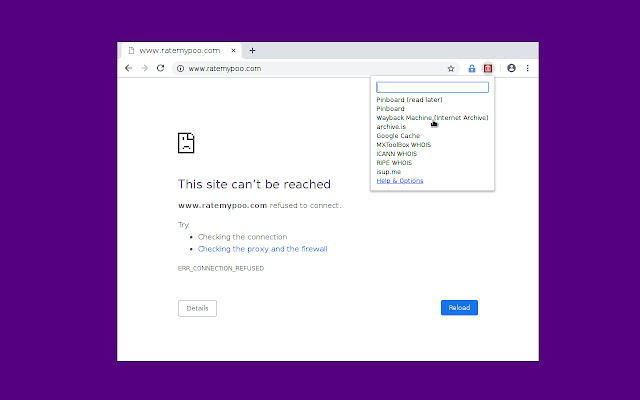The height and width of the screenshot is (400, 640).
Task: Open the Help & Options link
Action: tap(400, 181)
